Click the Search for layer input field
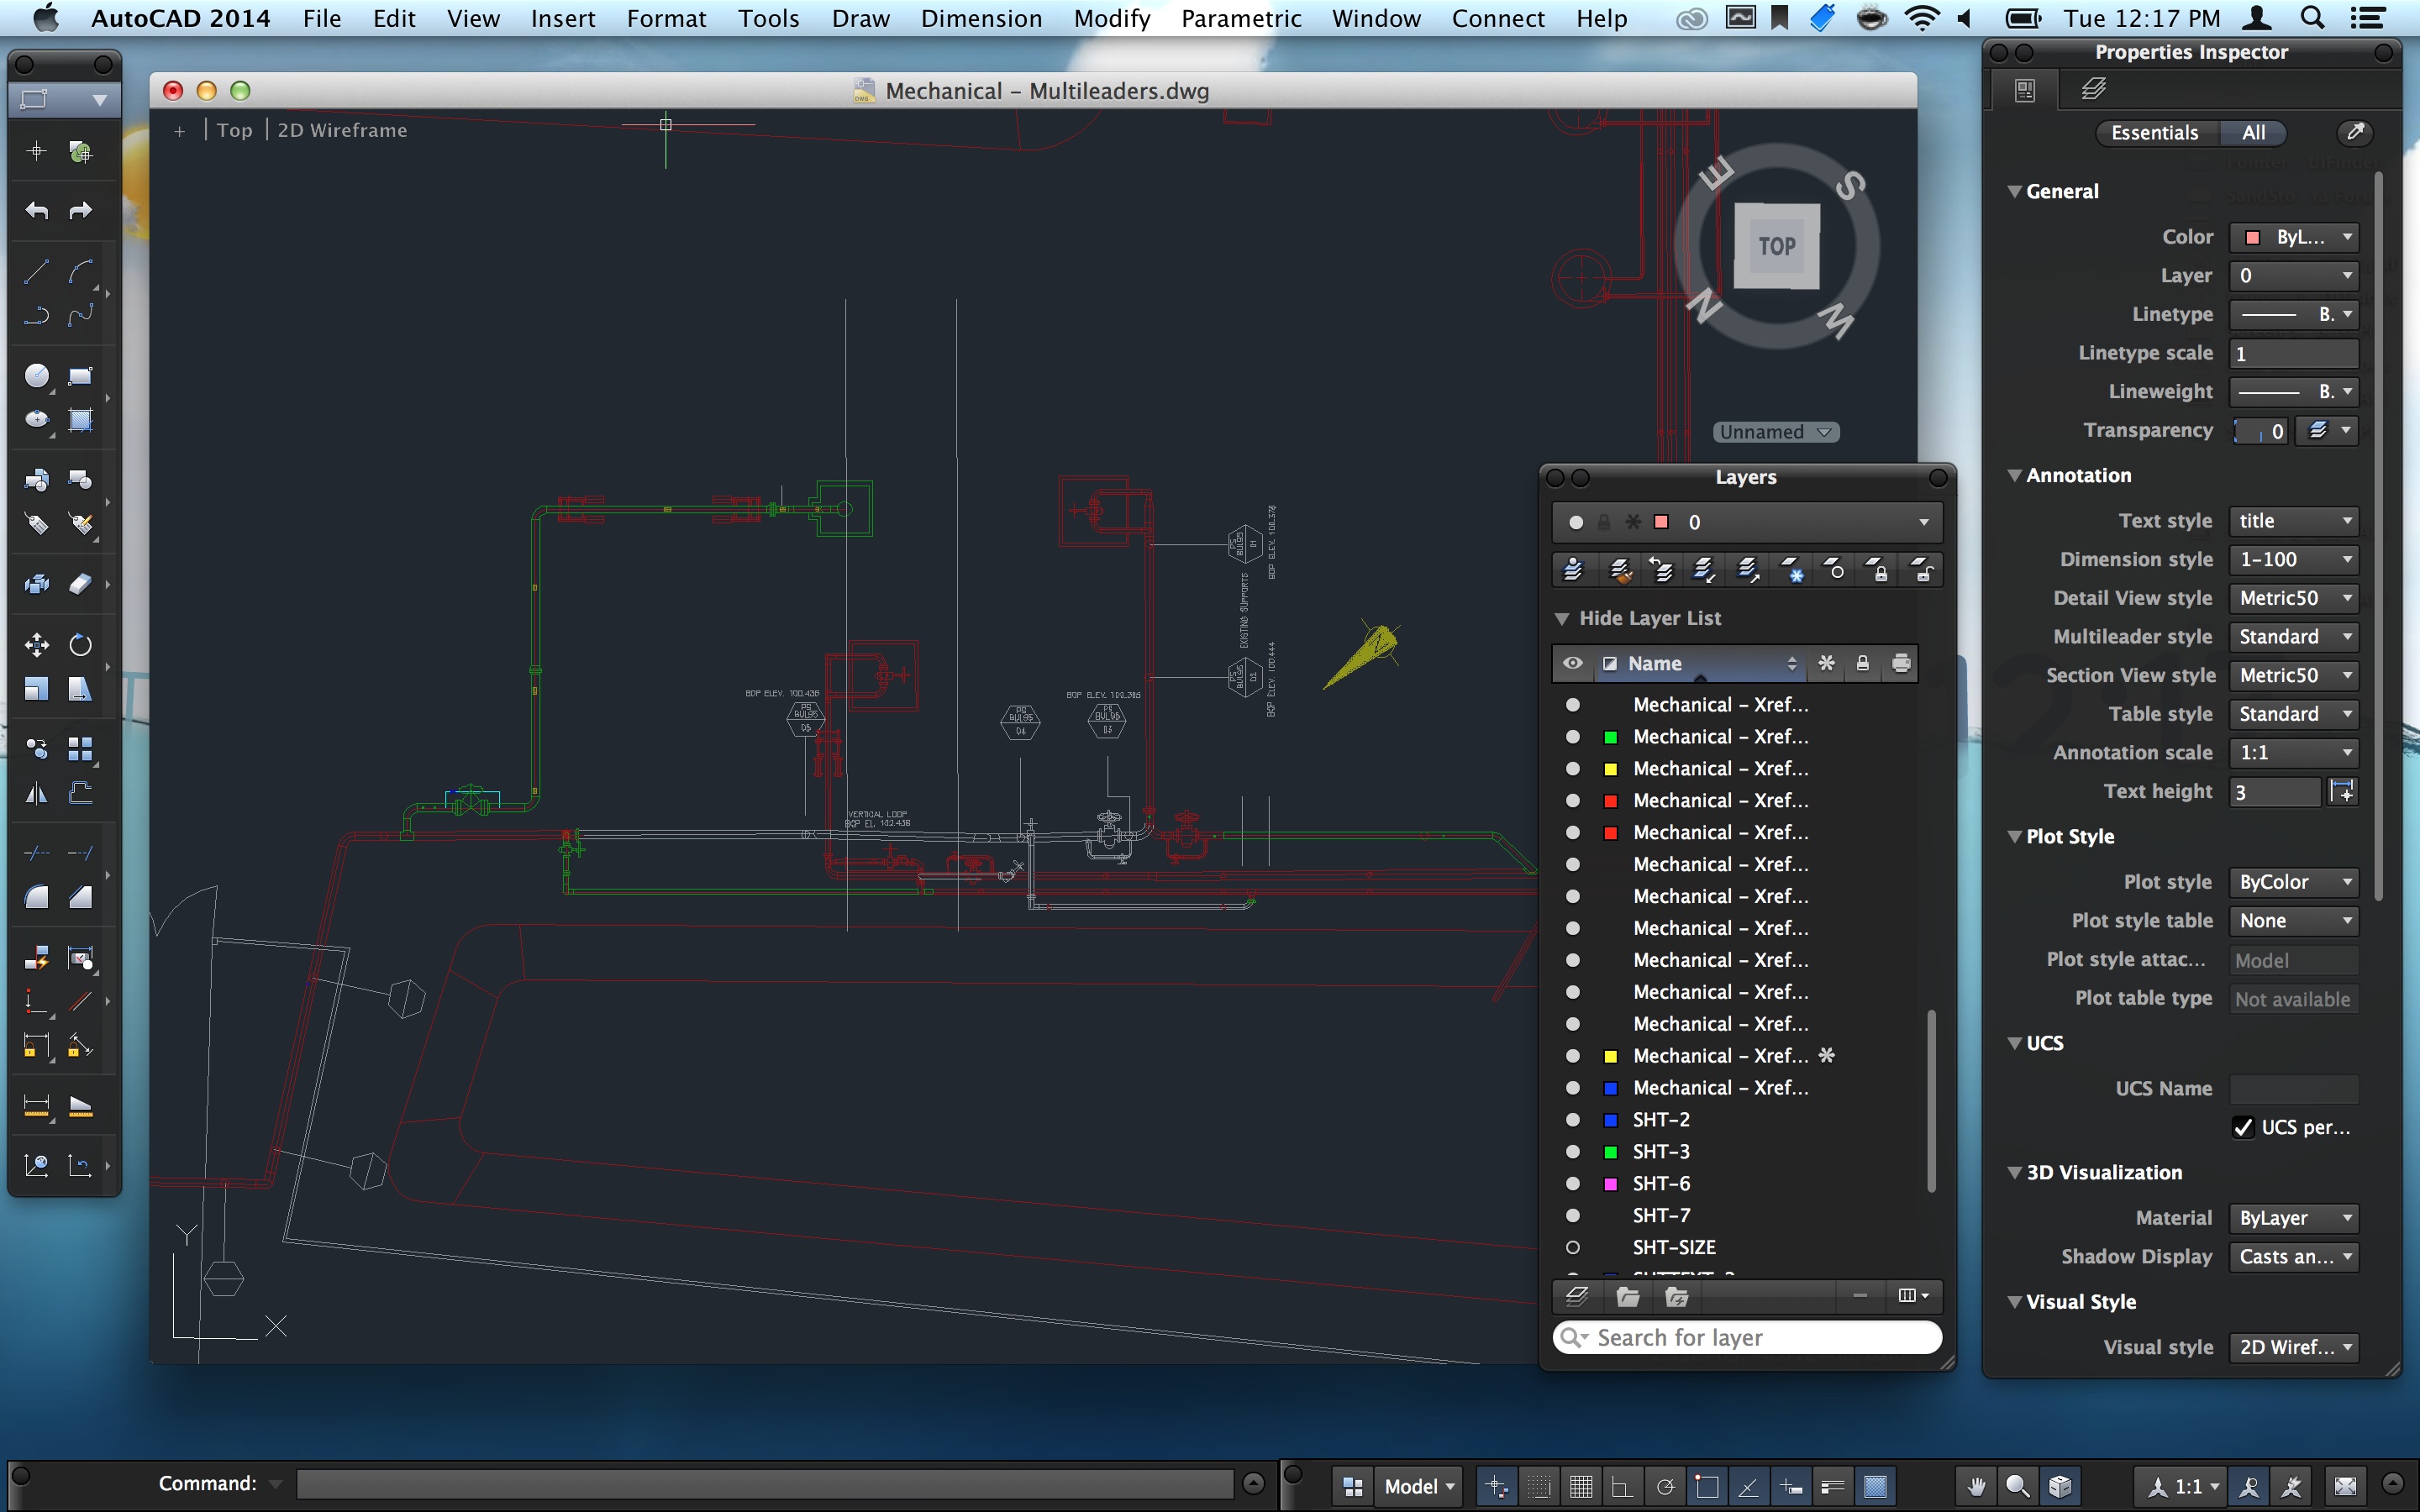The image size is (2420, 1512). [1748, 1338]
